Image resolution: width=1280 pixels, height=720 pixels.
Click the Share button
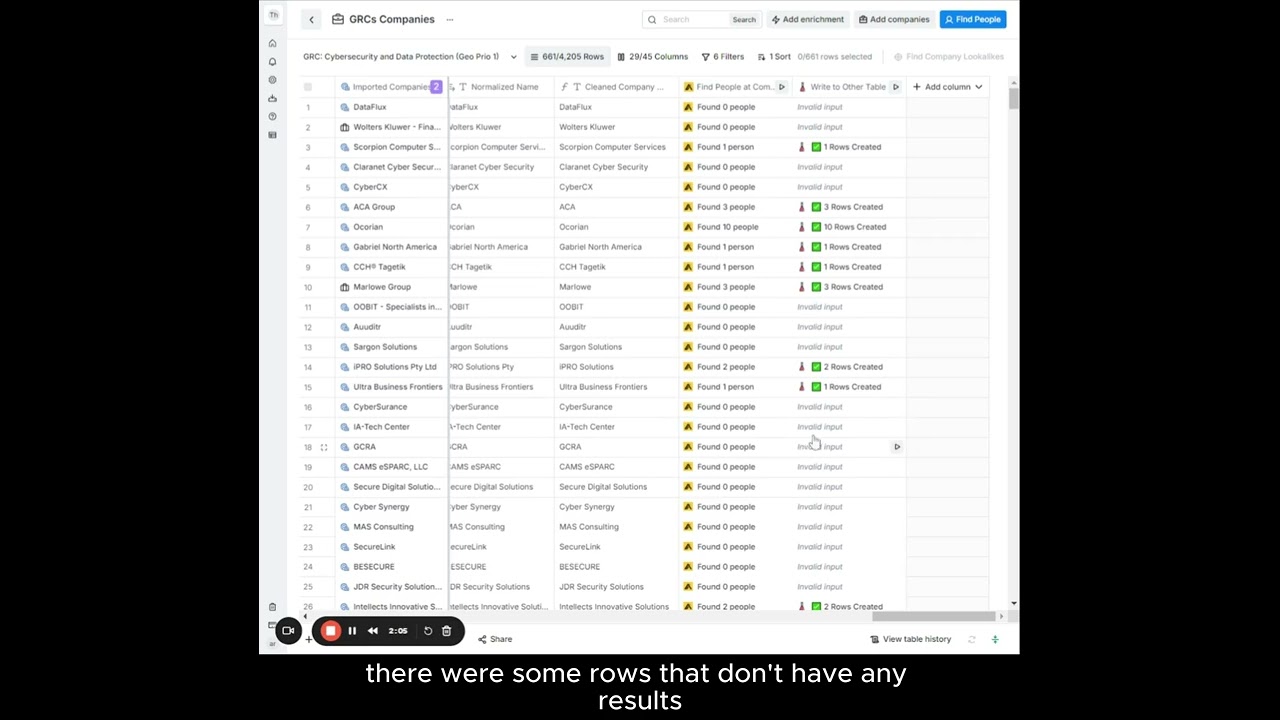(x=494, y=639)
